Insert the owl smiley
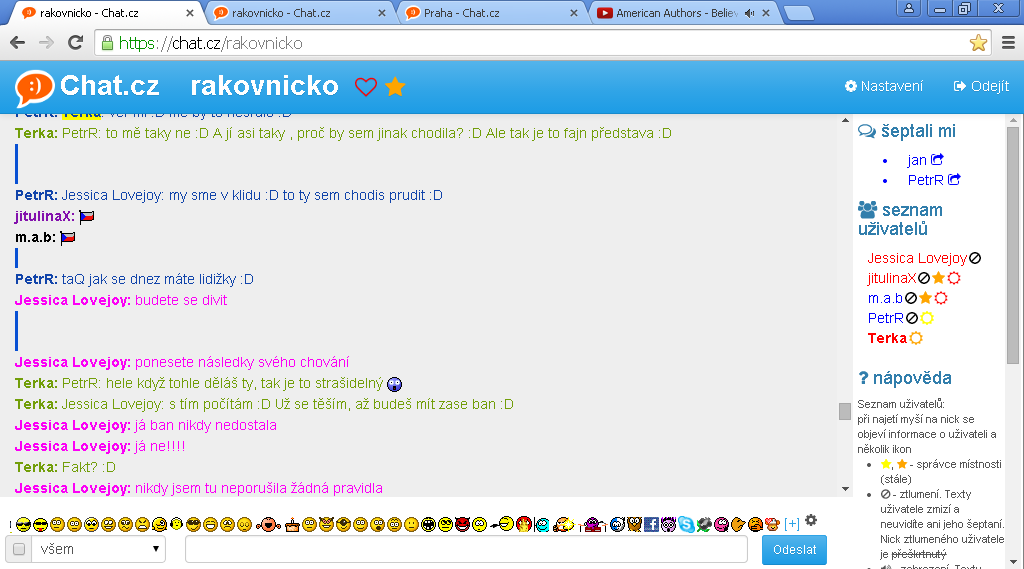The image size is (1024, 569). click(x=634, y=524)
